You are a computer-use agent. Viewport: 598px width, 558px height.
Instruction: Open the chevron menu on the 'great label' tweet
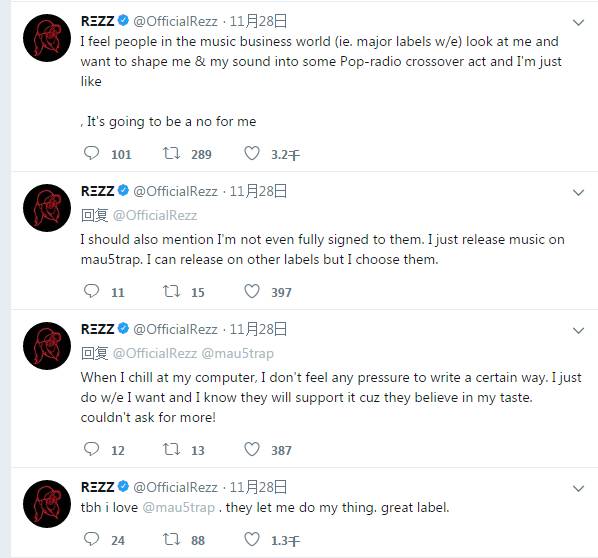[579, 489]
